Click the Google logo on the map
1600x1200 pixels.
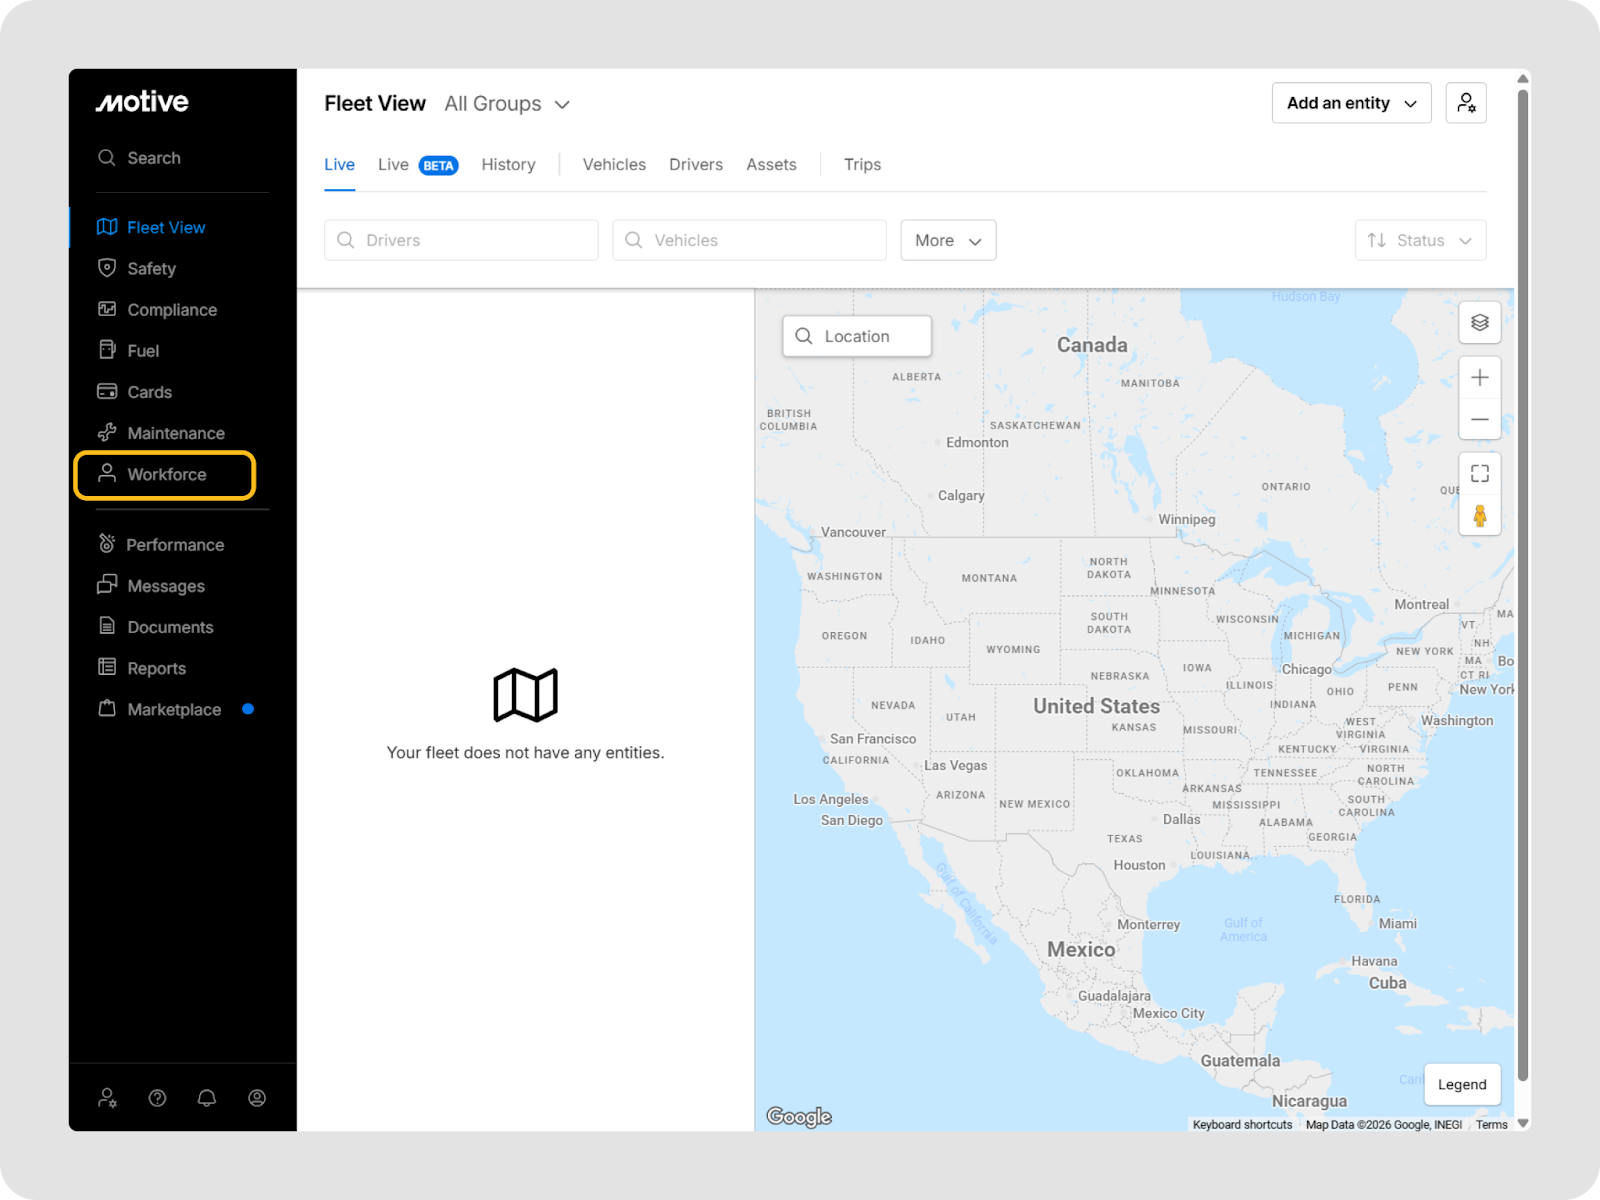(799, 1117)
